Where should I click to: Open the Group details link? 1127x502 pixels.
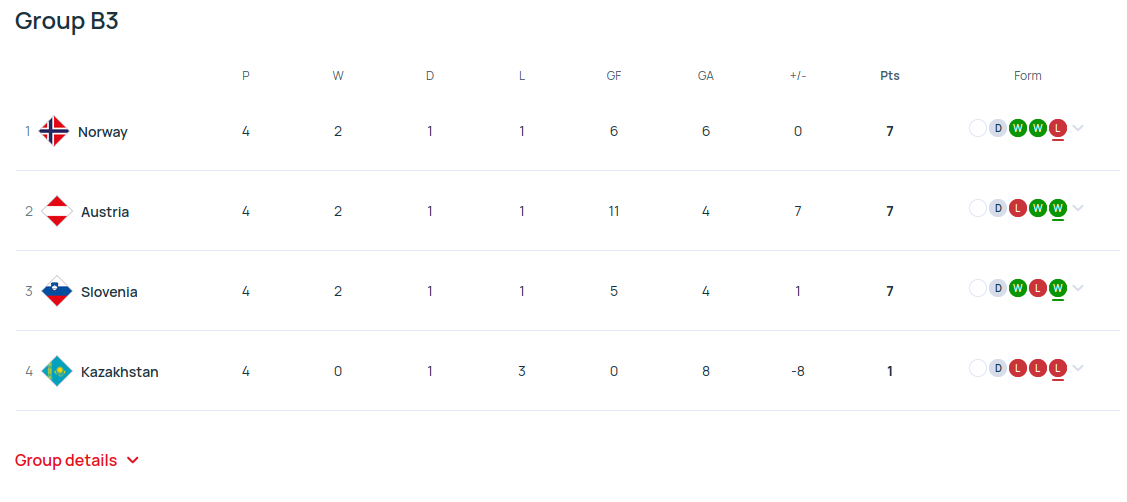coord(77,460)
